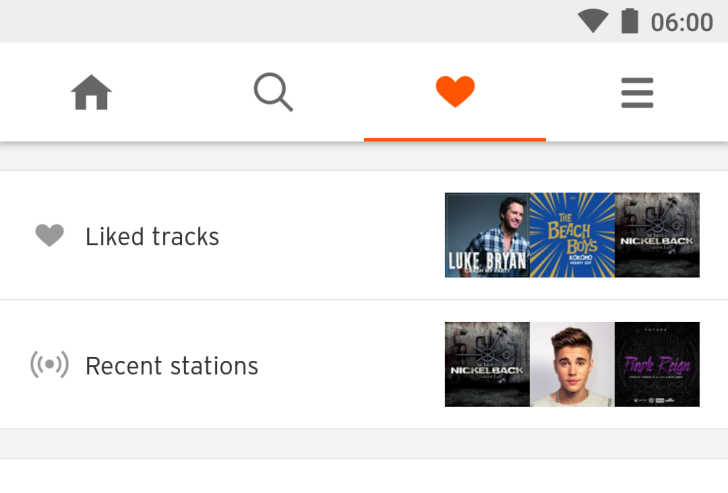Screen dimensions: 728x493
Task: Select the Luke Bryan album cover
Action: click(x=487, y=235)
